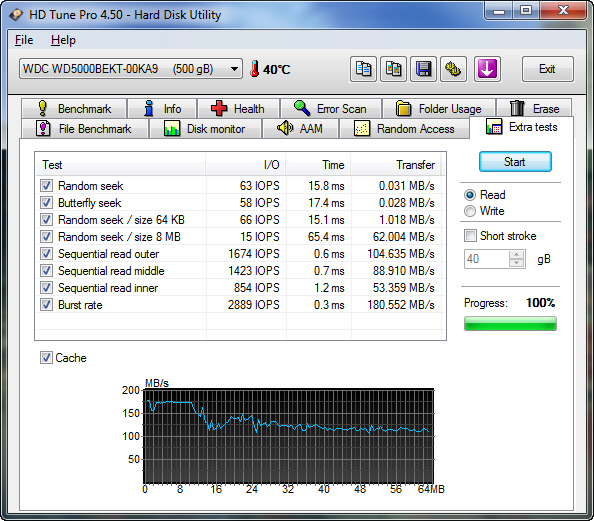Open the options gear icon
The width and height of the screenshot is (594, 521).
pyautogui.click(x=453, y=69)
